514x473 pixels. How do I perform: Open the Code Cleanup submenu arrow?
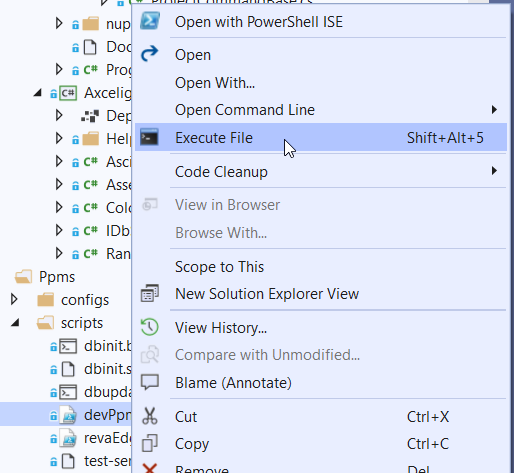(x=494, y=171)
